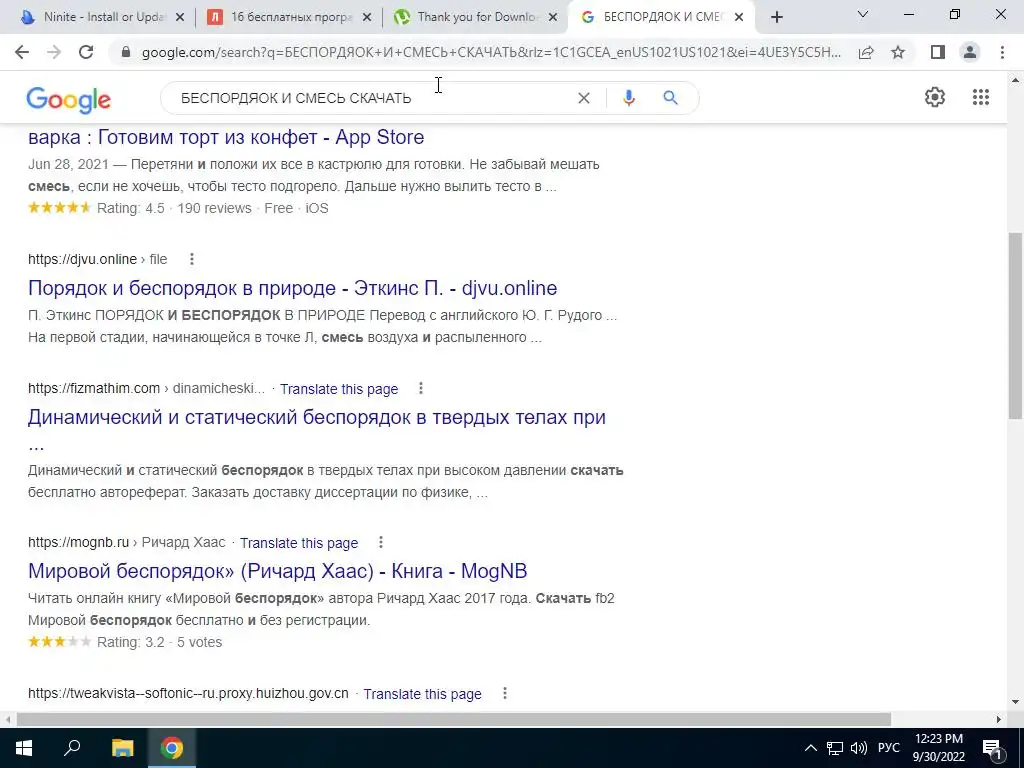Show hidden system tray icons
Viewport: 1024px width, 768px height.
810,748
